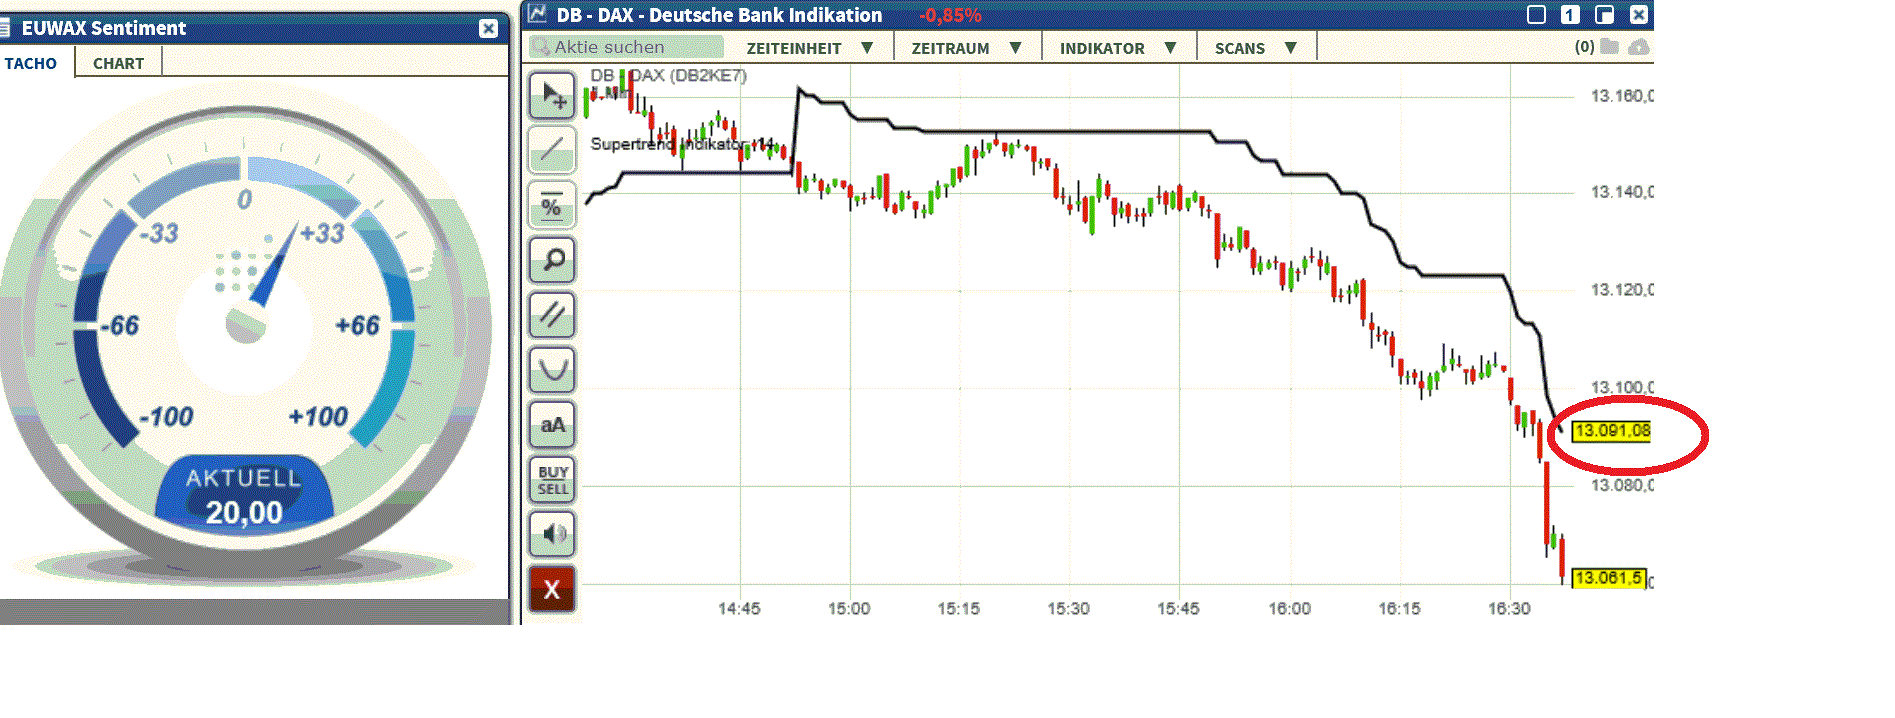Click the yellow 13.081,5 price label
Screen dimensions: 1895x718
(x=1609, y=578)
